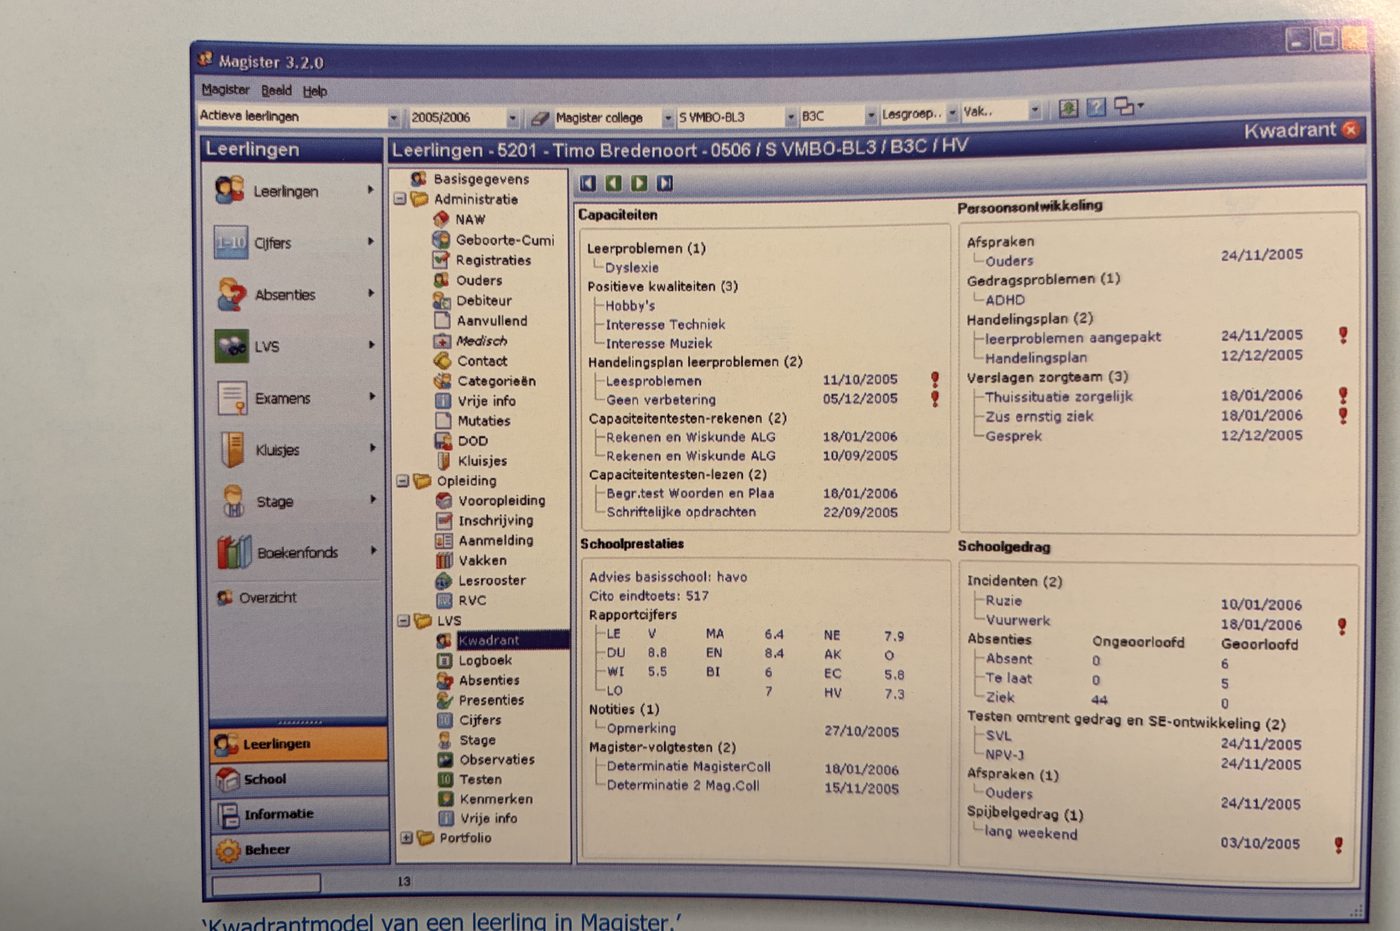Go to the next student record
1400x931 pixels.
coord(639,183)
